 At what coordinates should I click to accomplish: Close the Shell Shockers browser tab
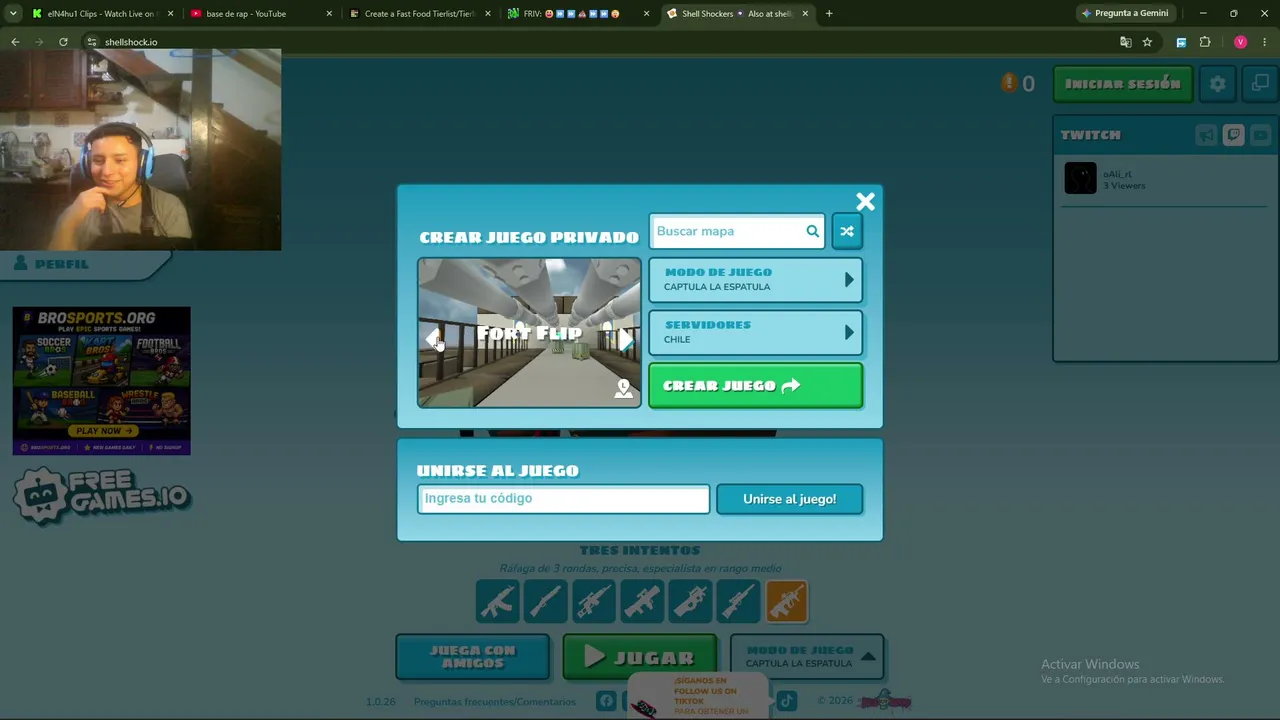[x=805, y=14]
